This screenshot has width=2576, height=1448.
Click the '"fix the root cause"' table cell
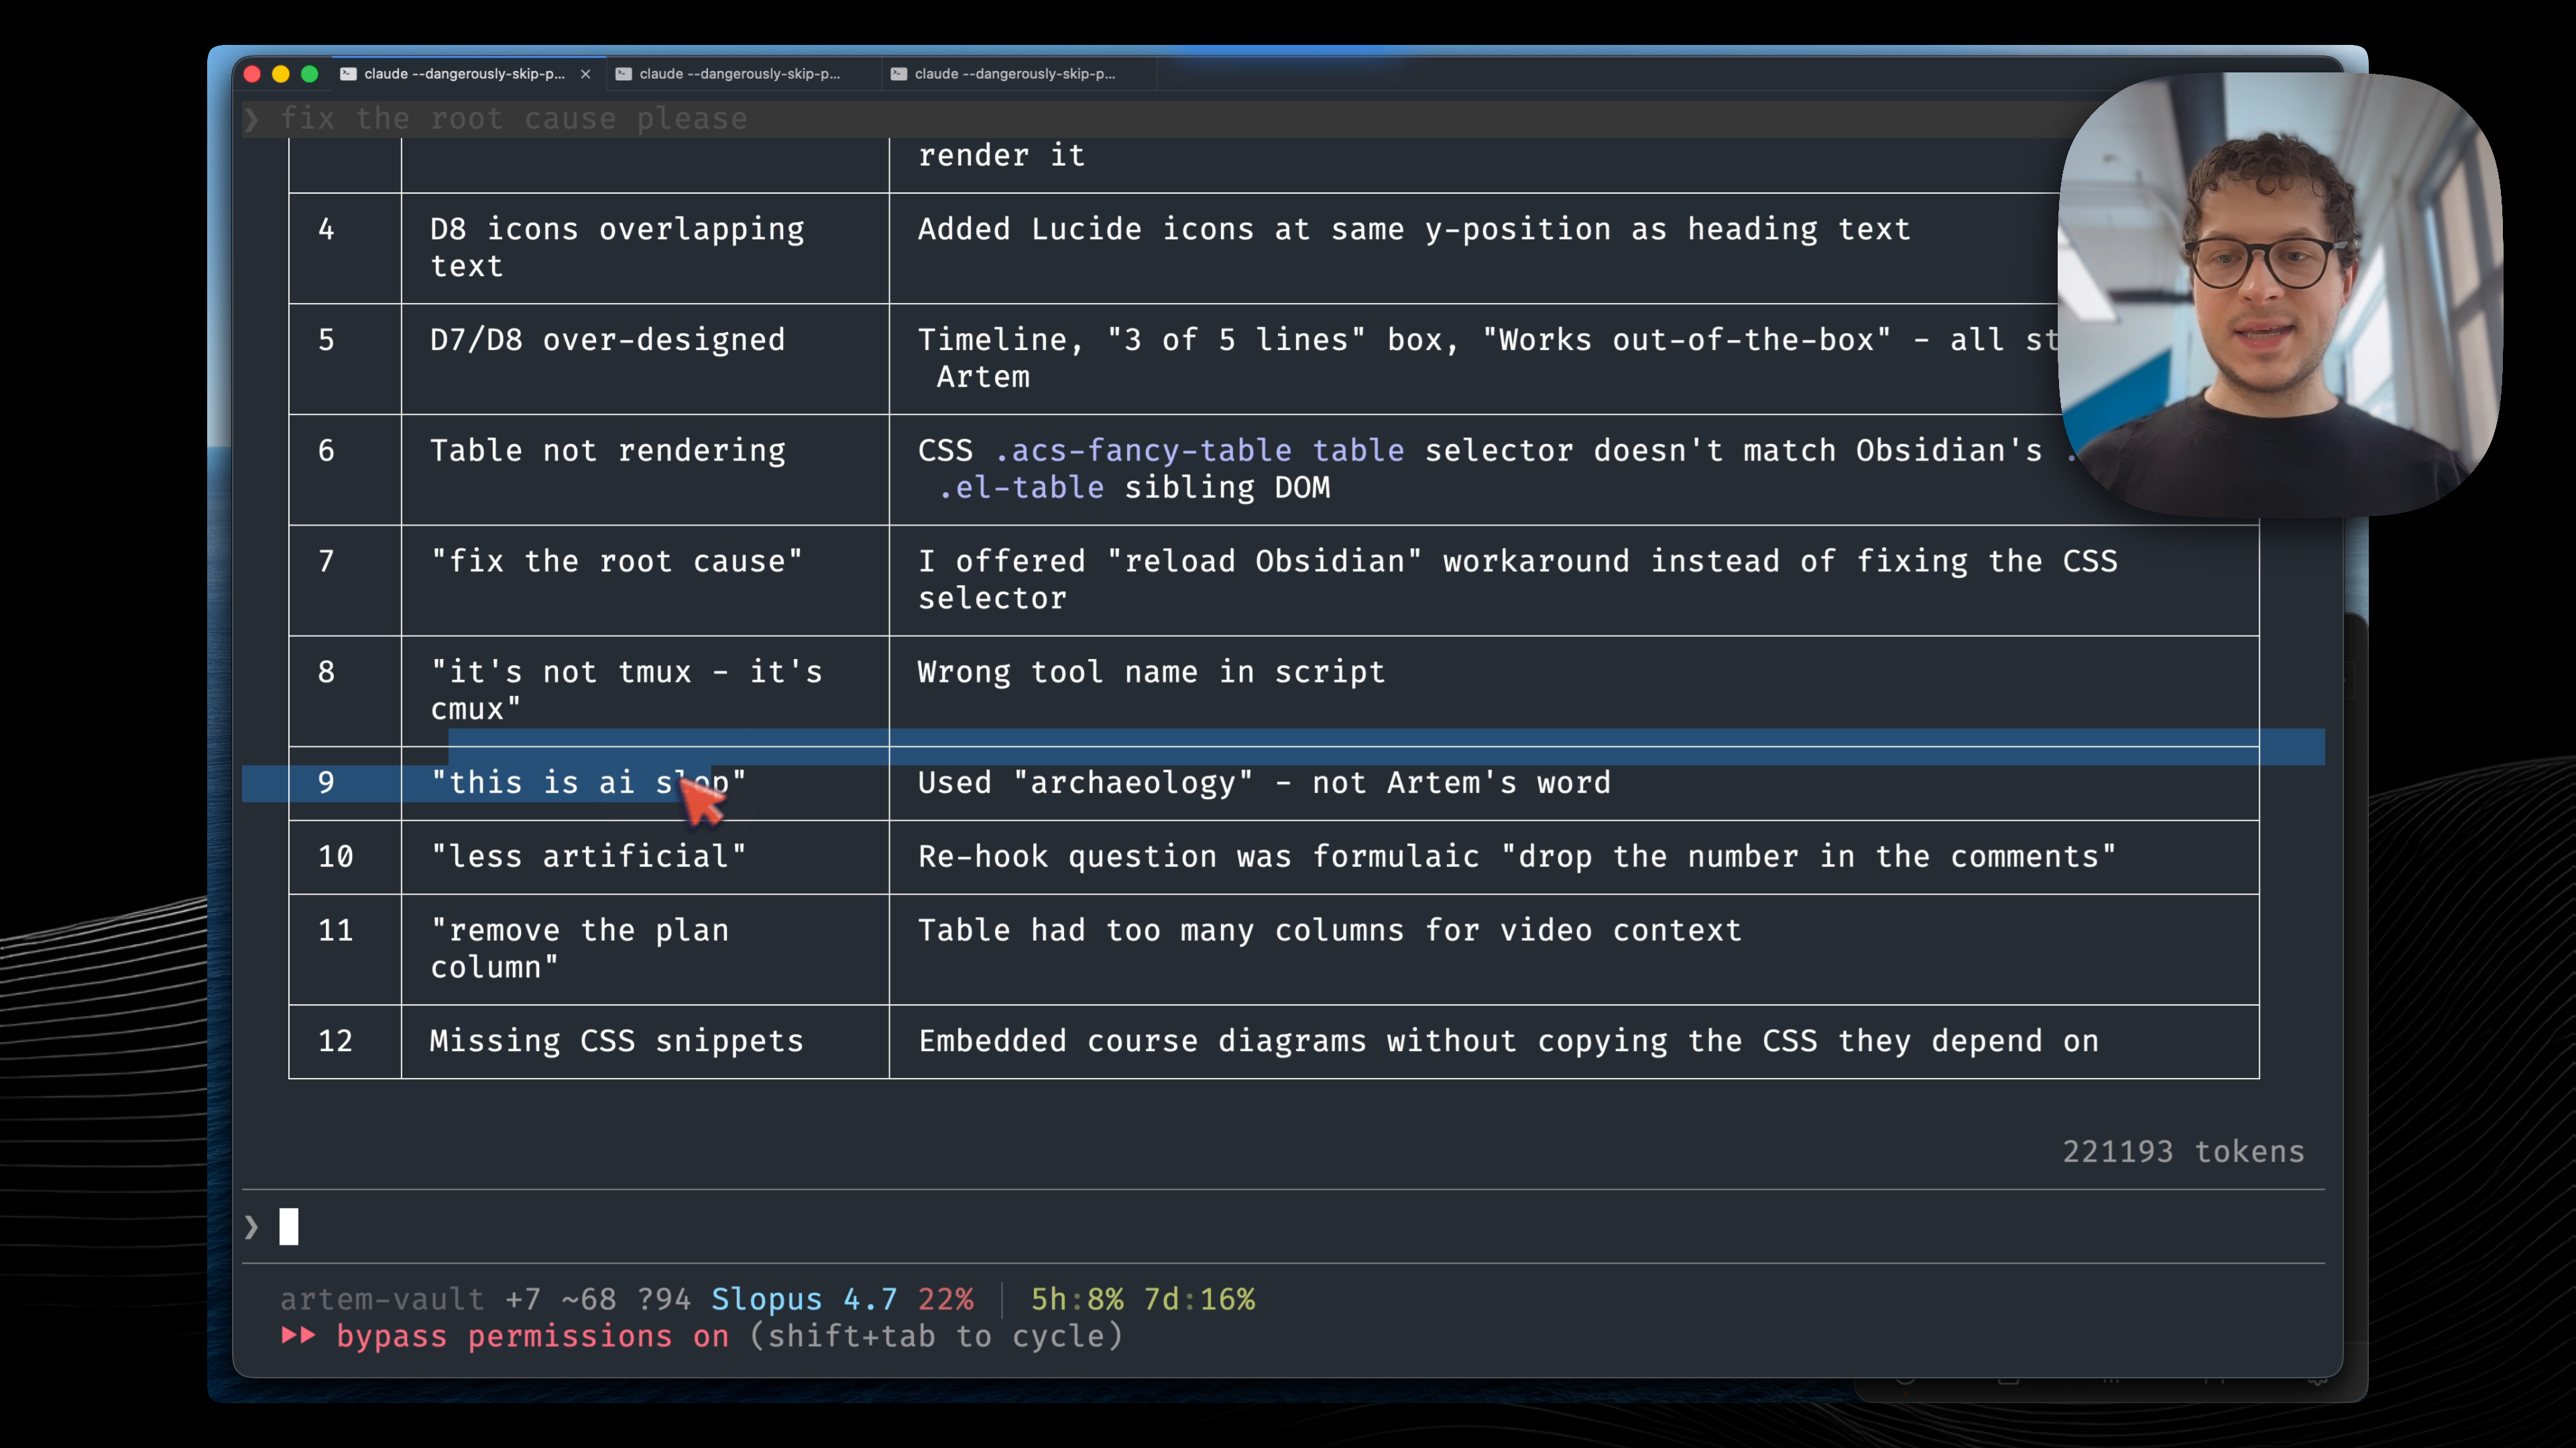click(645, 580)
